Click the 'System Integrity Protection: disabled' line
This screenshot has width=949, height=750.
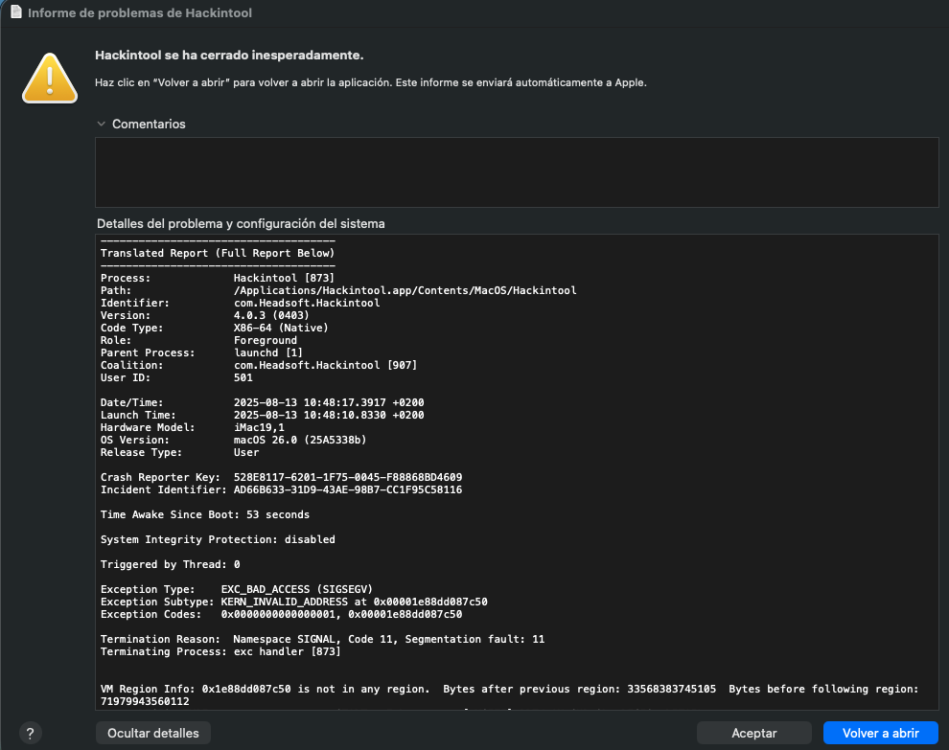pyautogui.click(x=217, y=539)
